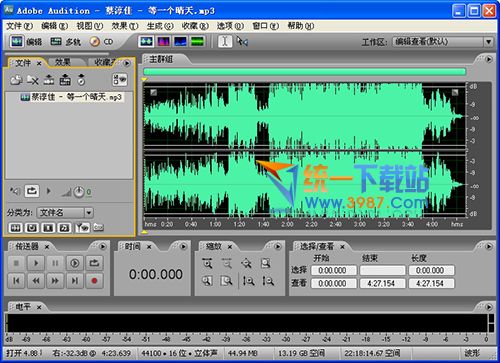Click close file icon in Files panel
The image size is (500, 363).
tap(33, 80)
